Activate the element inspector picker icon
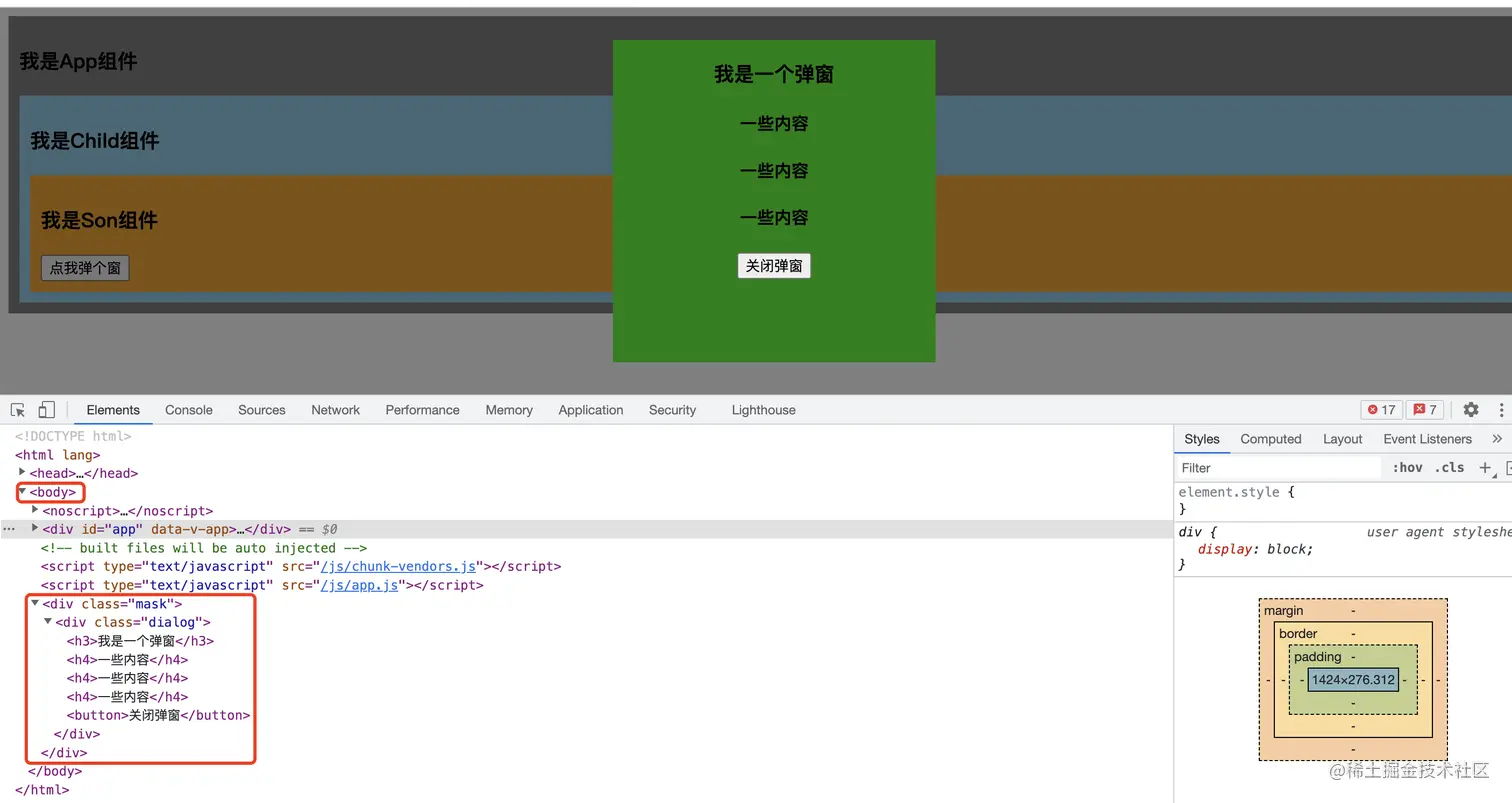Screen dimensions: 1512x803 tap(18, 410)
